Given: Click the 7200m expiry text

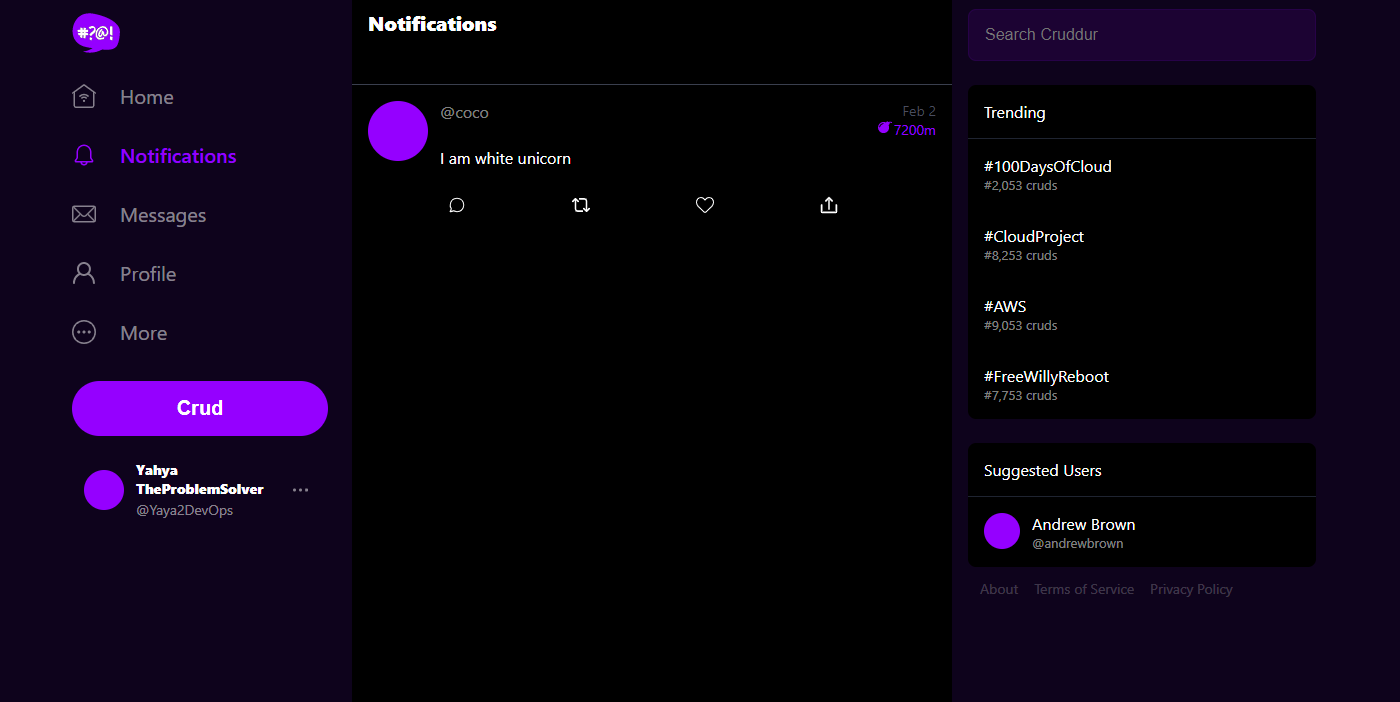Looking at the screenshot, I should coord(915,130).
